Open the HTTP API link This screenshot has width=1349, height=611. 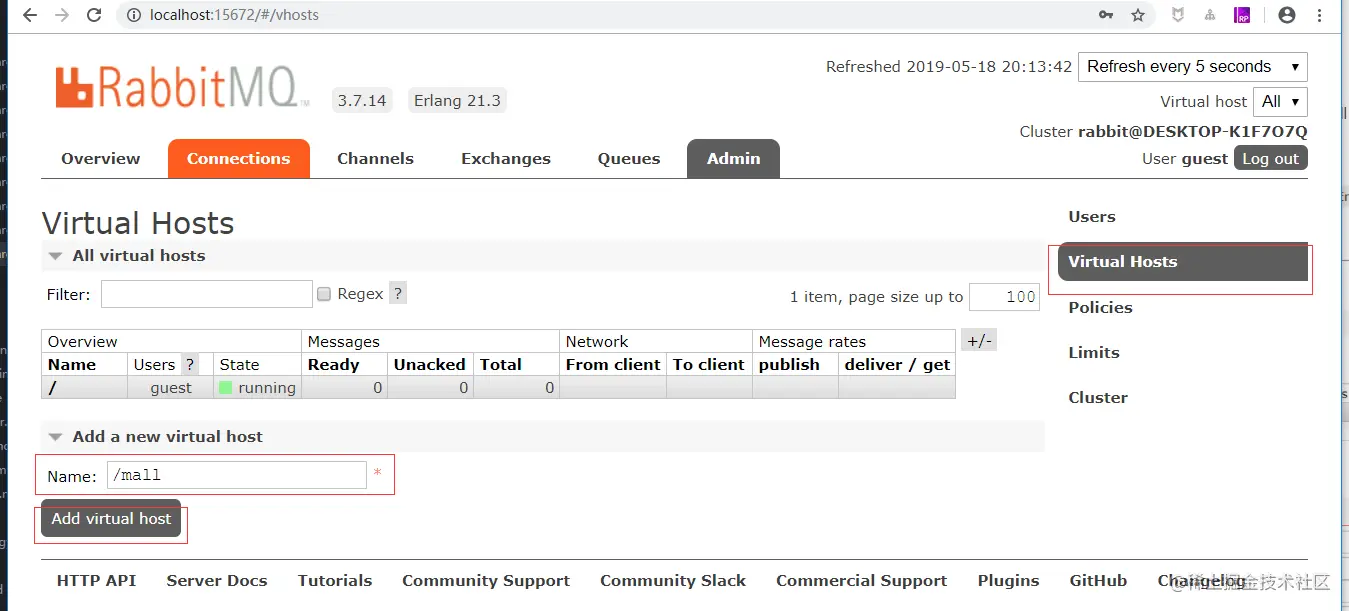pyautogui.click(x=96, y=581)
